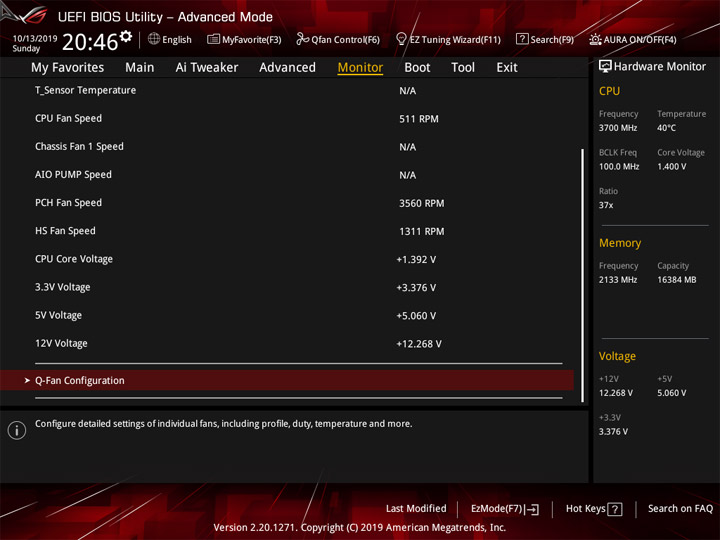Open the Ai Tweaker tab
Screen dimensions: 720x540
[x=207, y=68]
